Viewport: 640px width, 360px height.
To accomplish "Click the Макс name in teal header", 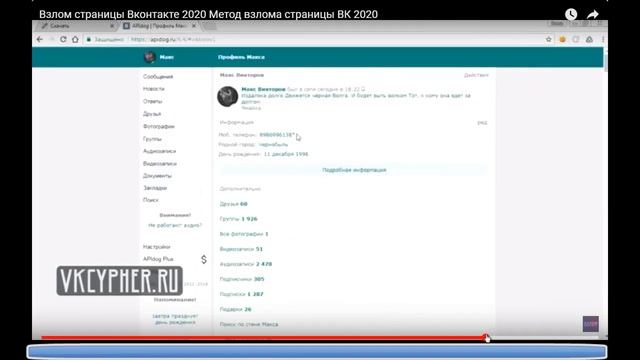I will pos(167,57).
